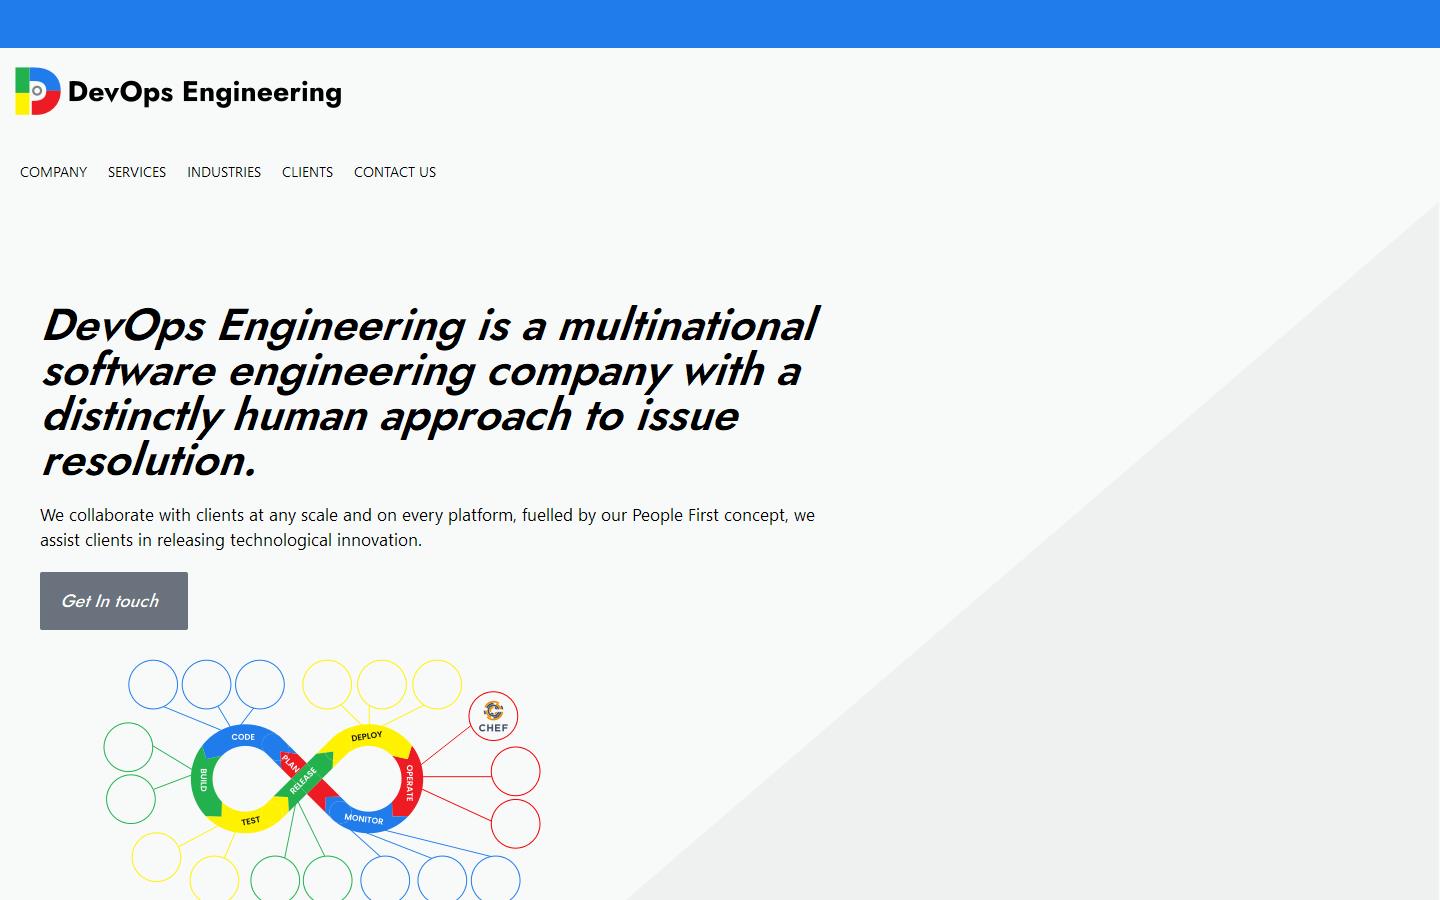1440x900 pixels.
Task: Click a green circle left of BUILD
Action: click(x=129, y=748)
